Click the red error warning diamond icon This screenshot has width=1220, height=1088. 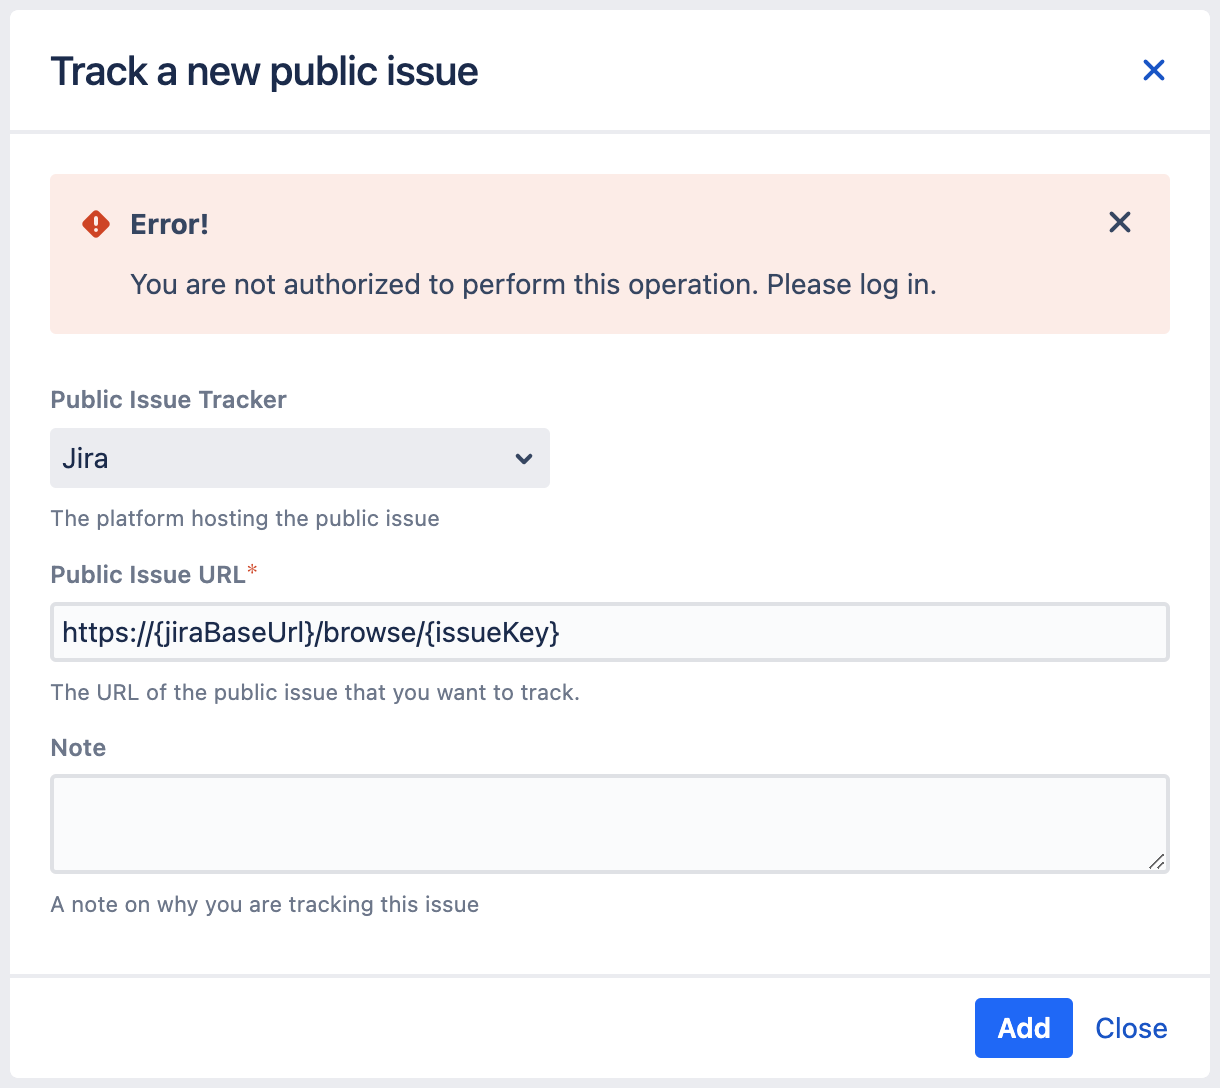96,224
